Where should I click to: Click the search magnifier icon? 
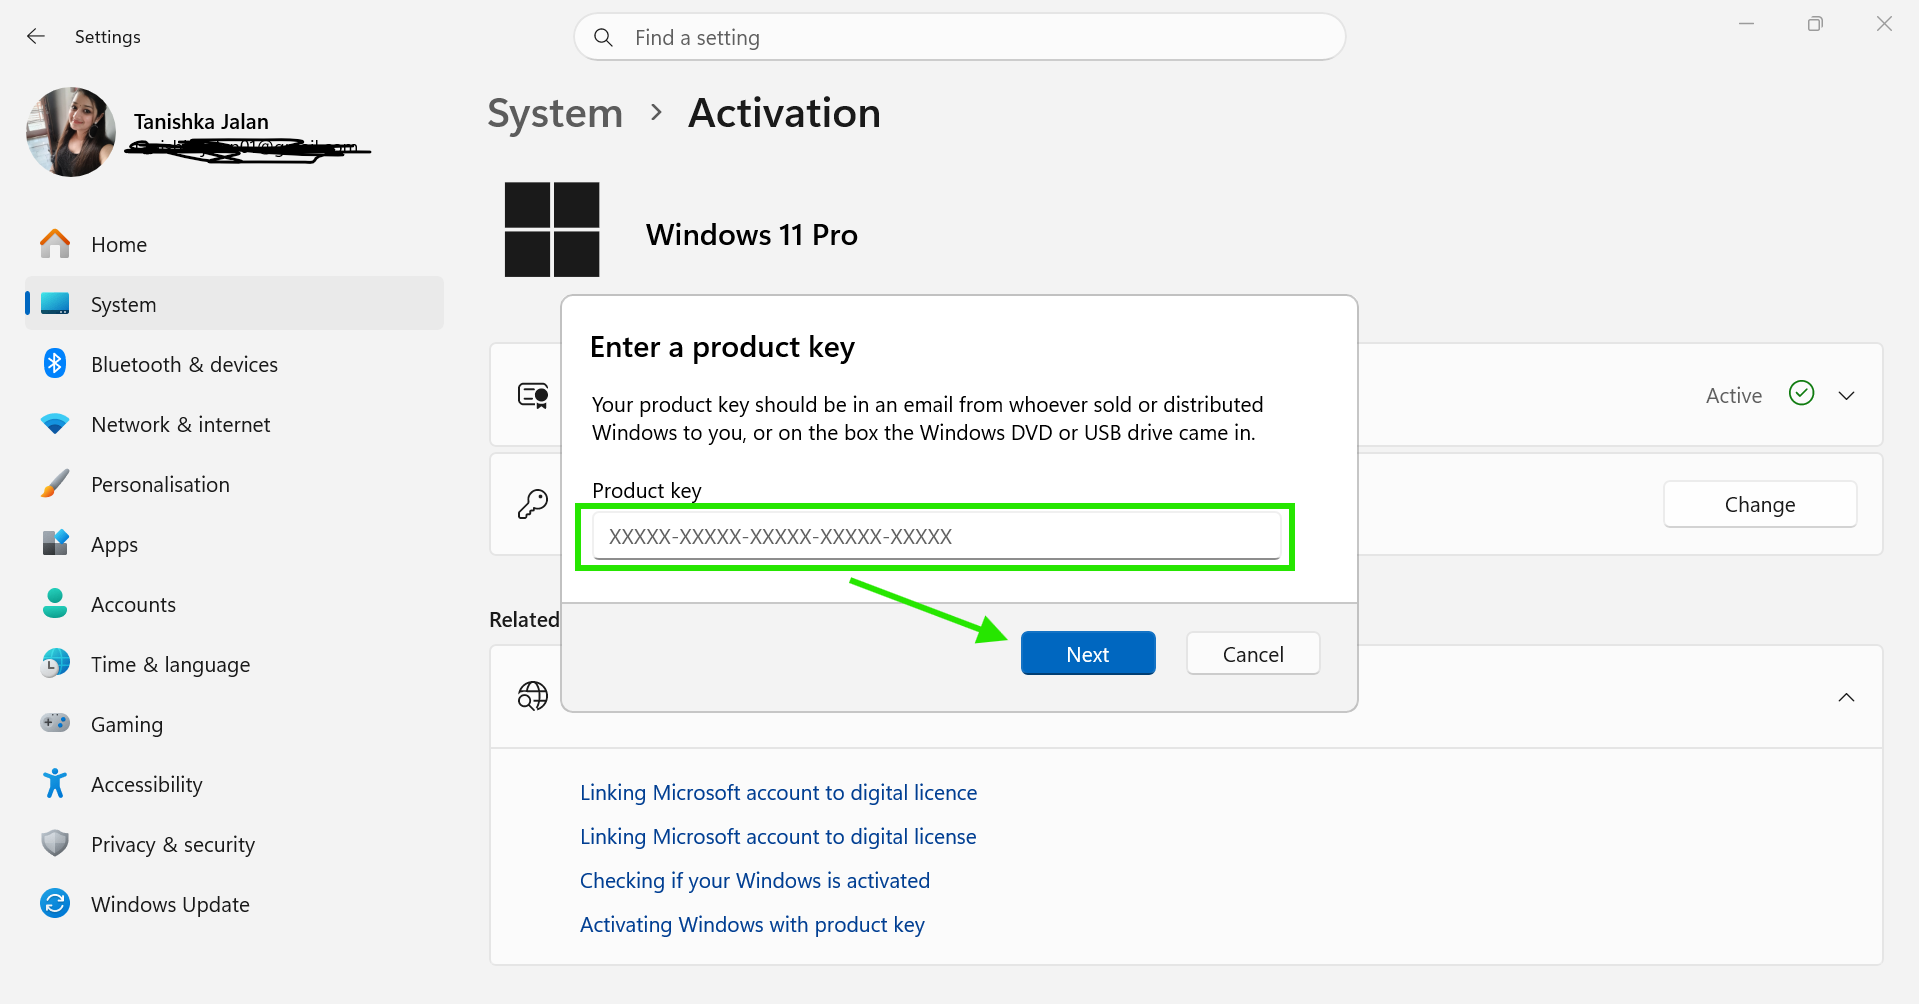[x=603, y=37]
